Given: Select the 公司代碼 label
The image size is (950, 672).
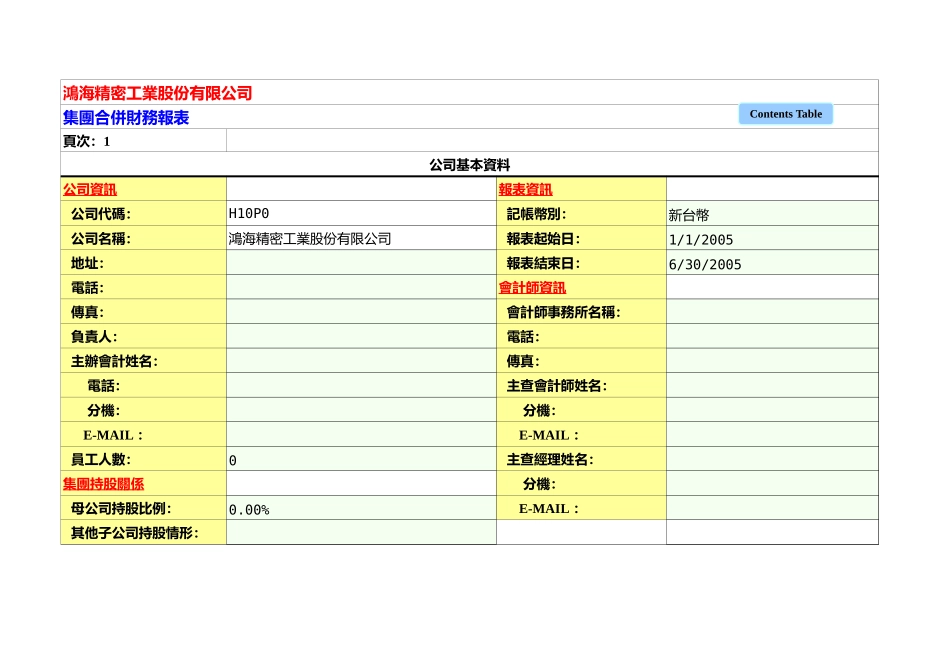Looking at the screenshot, I should click(101, 214).
